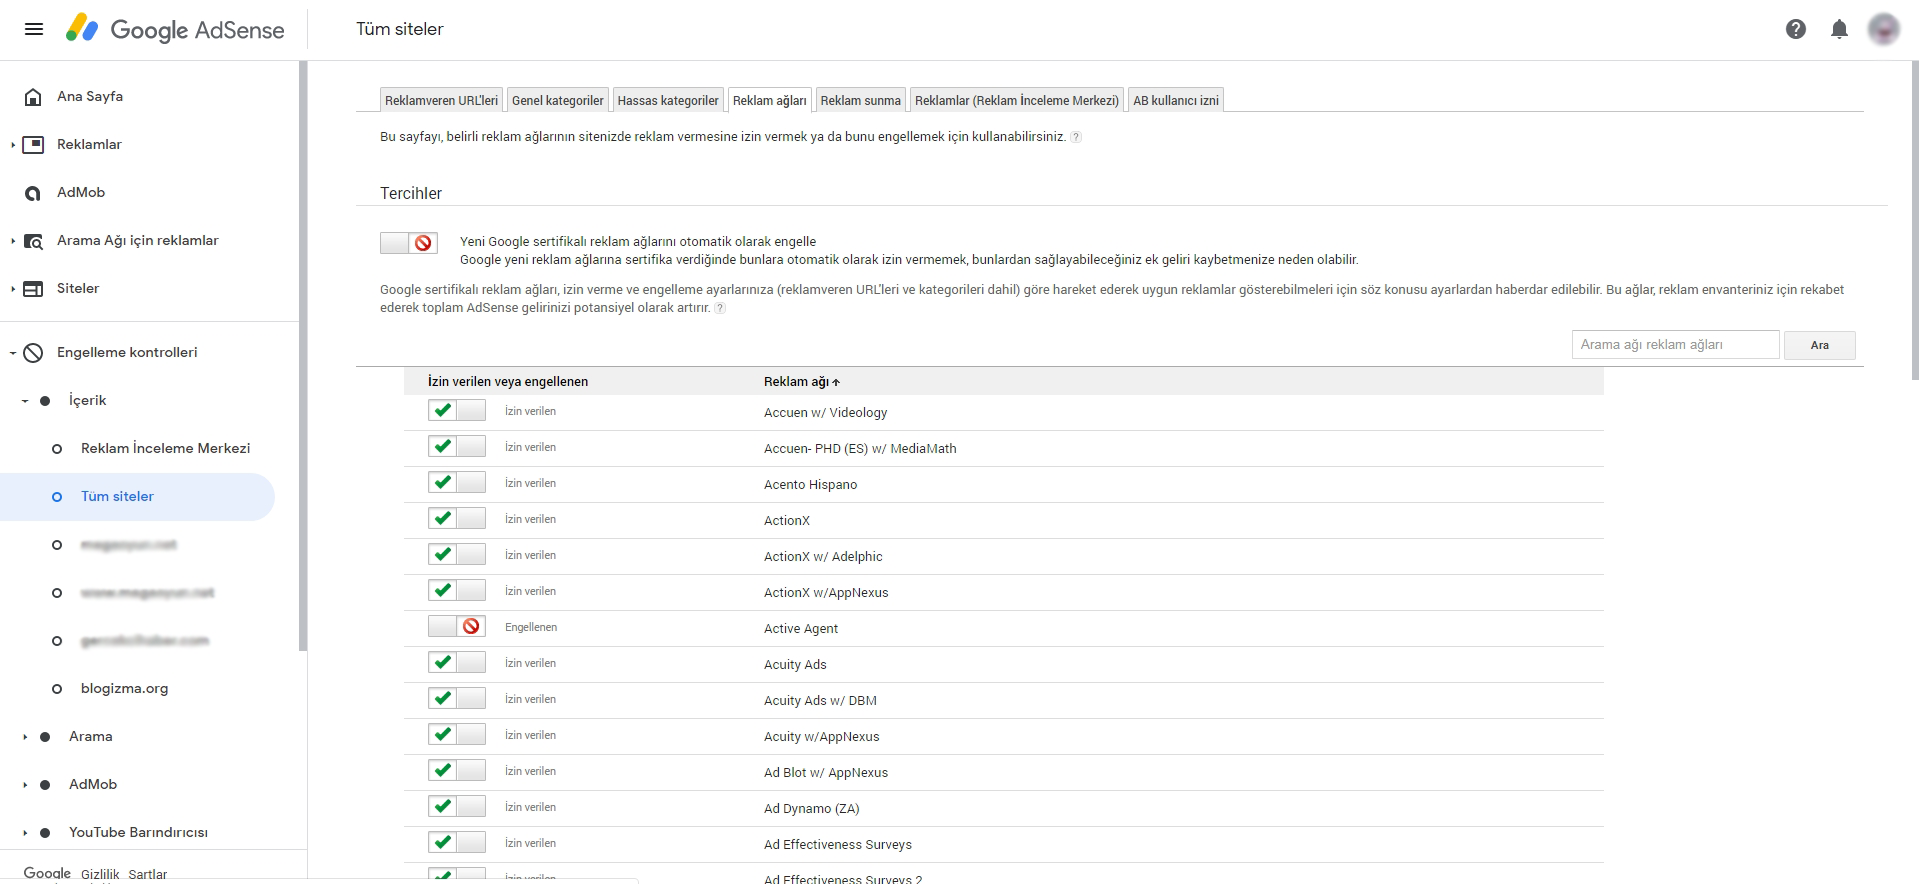Toggle the Ad Dynamo (ZA) switch
Viewport: 1919px width, 884px height.
[x=457, y=807]
